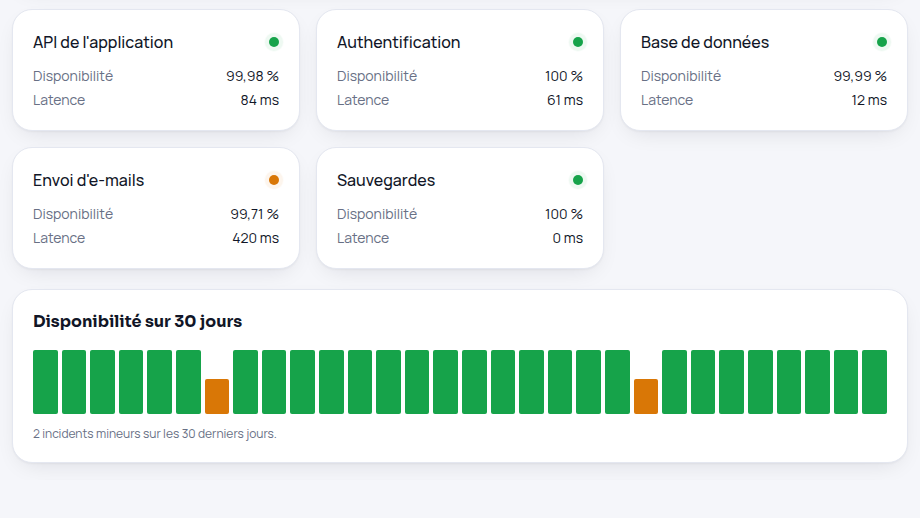Select the 'Base de données' card title
This screenshot has width=920, height=518.
coord(705,42)
